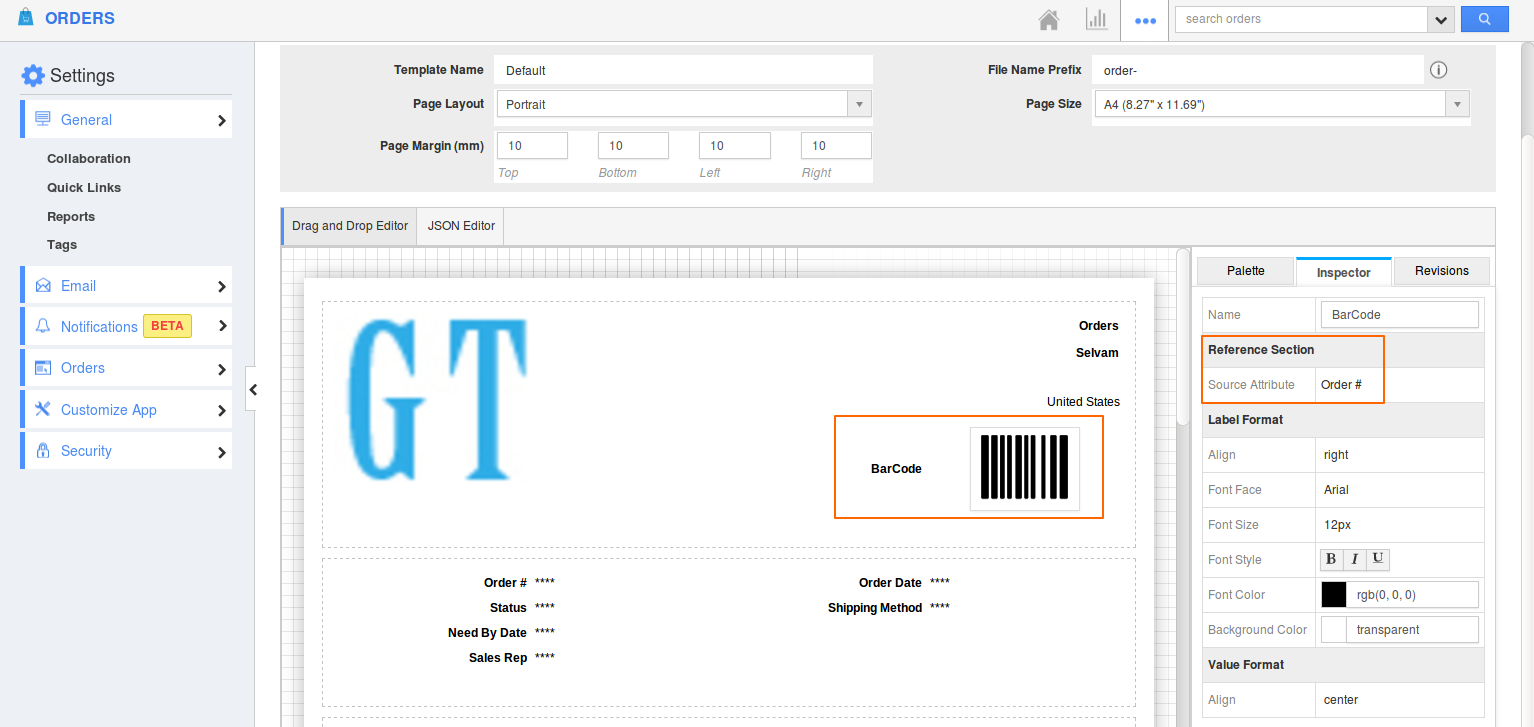Select the Shipping Method field label
The width and height of the screenshot is (1534, 727).
pos(874,608)
